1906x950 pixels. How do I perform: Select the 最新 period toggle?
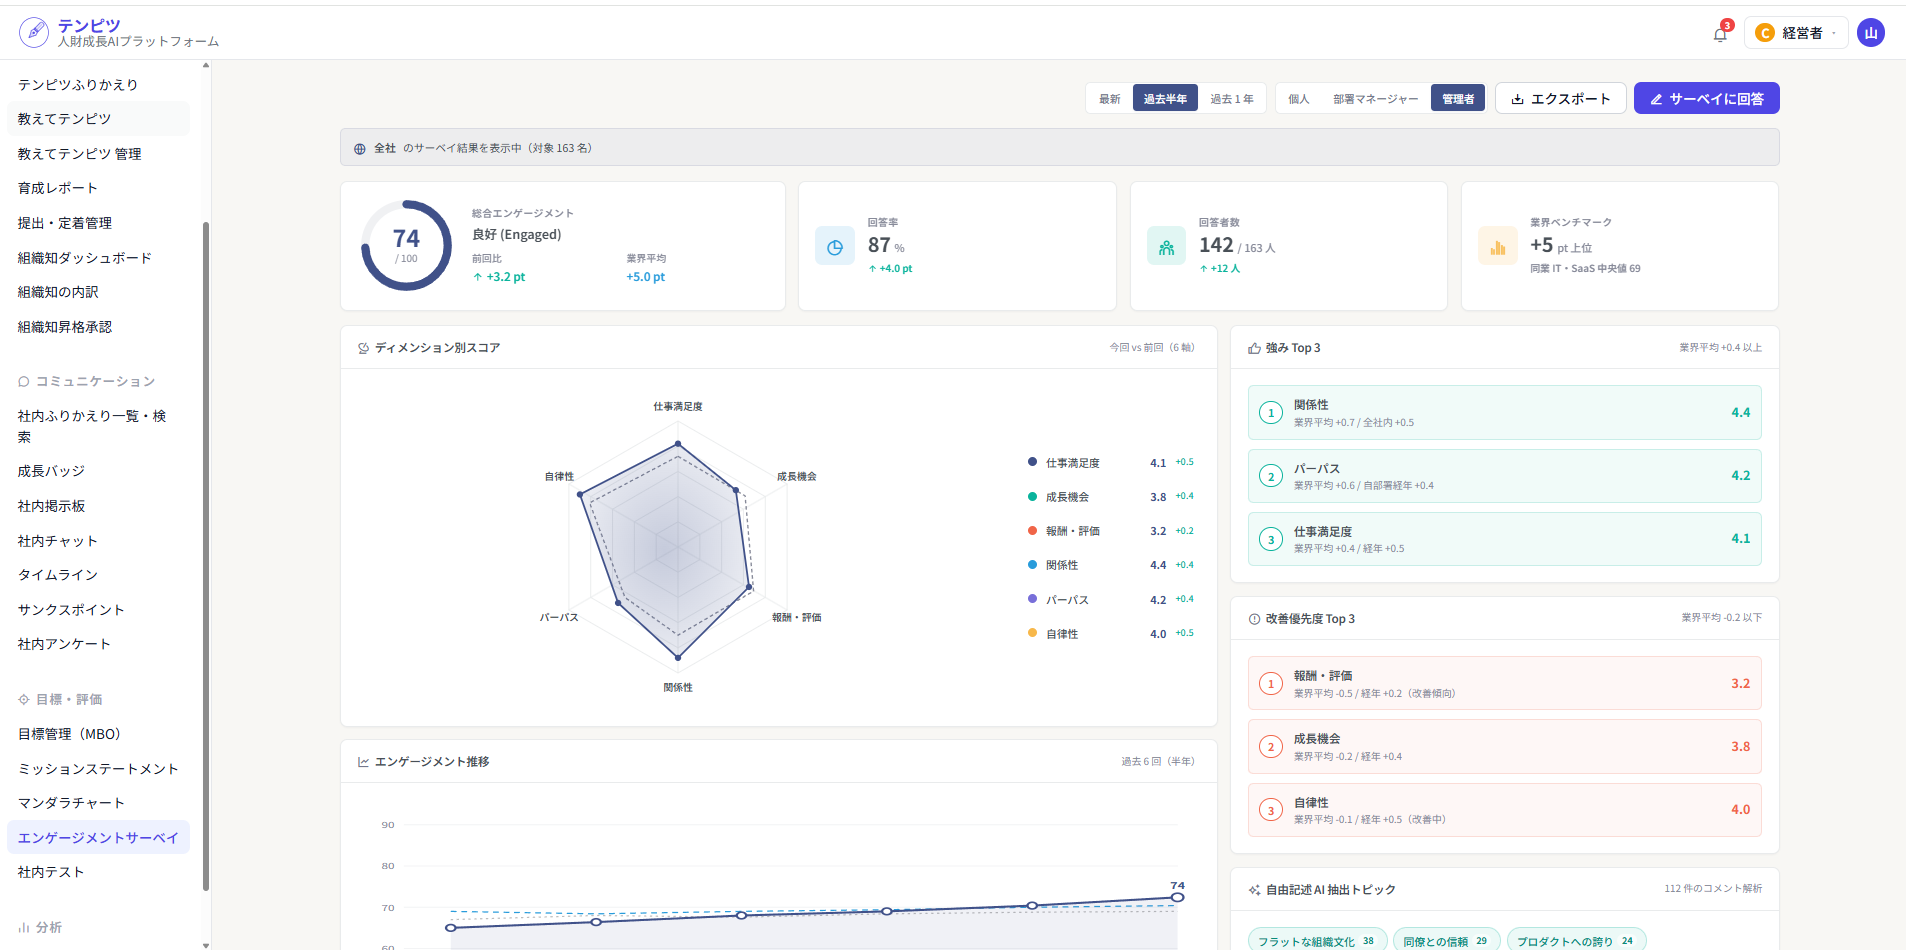click(1110, 99)
